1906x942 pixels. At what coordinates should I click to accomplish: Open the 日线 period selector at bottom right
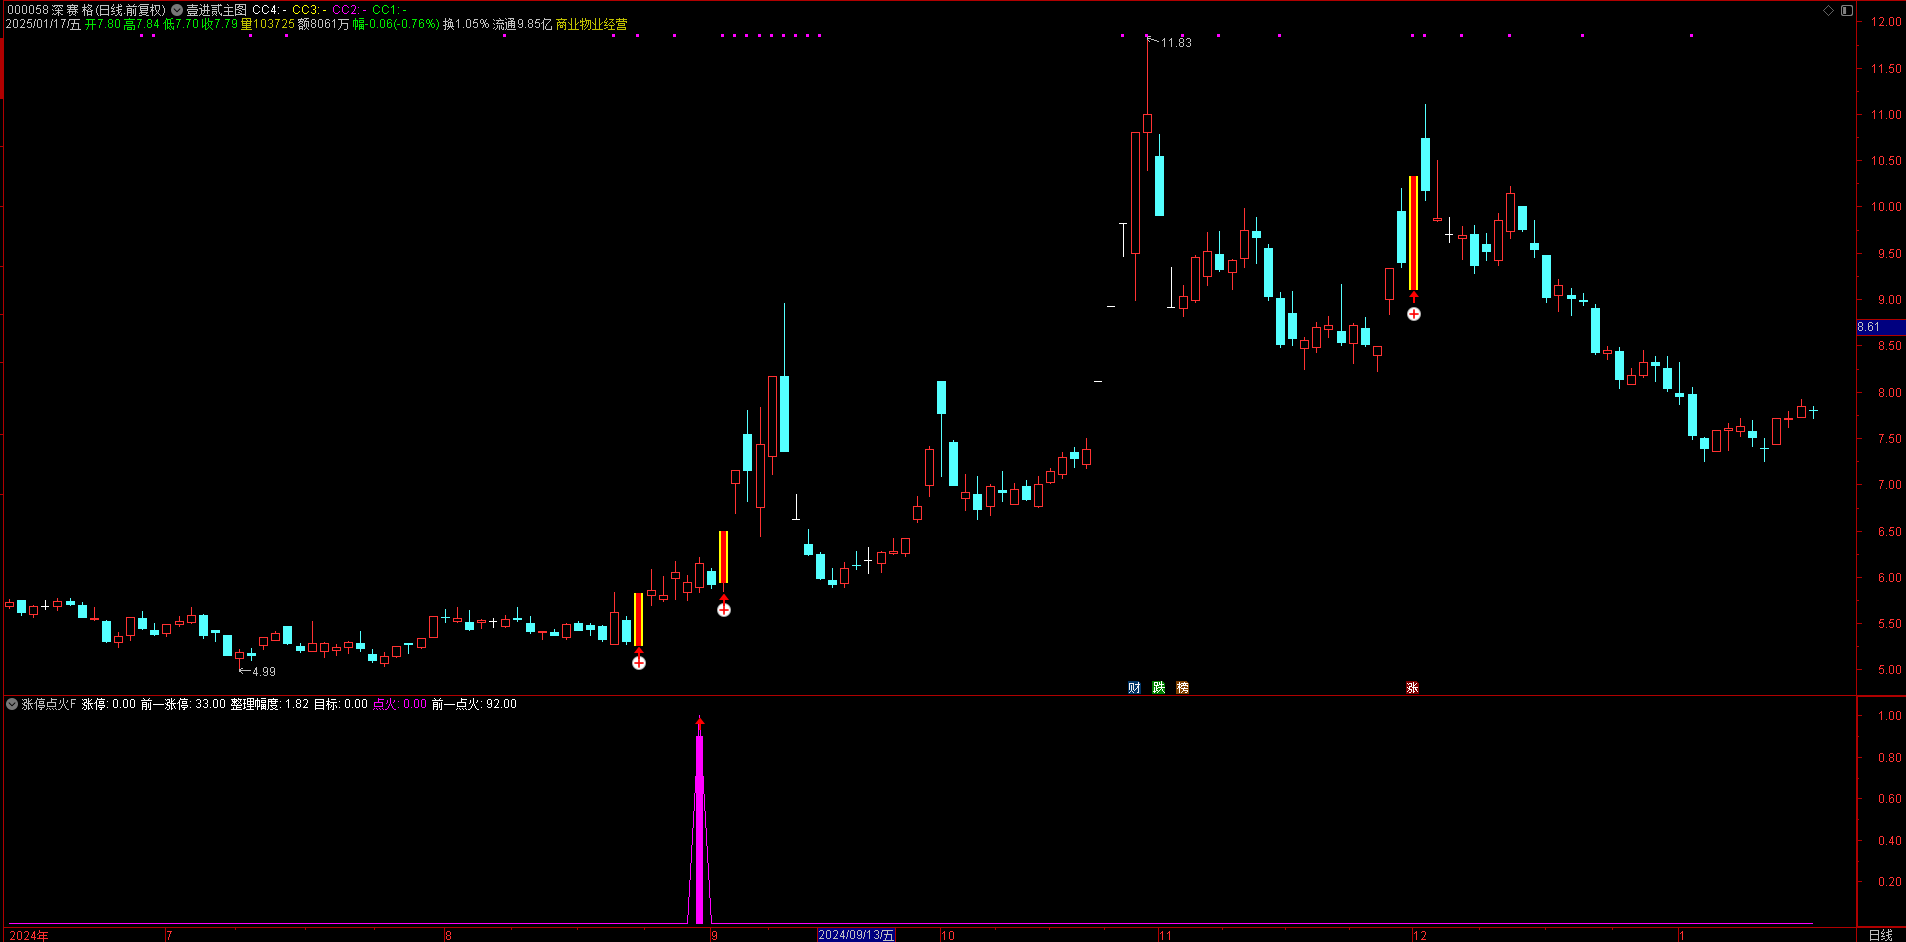(x=1880, y=935)
